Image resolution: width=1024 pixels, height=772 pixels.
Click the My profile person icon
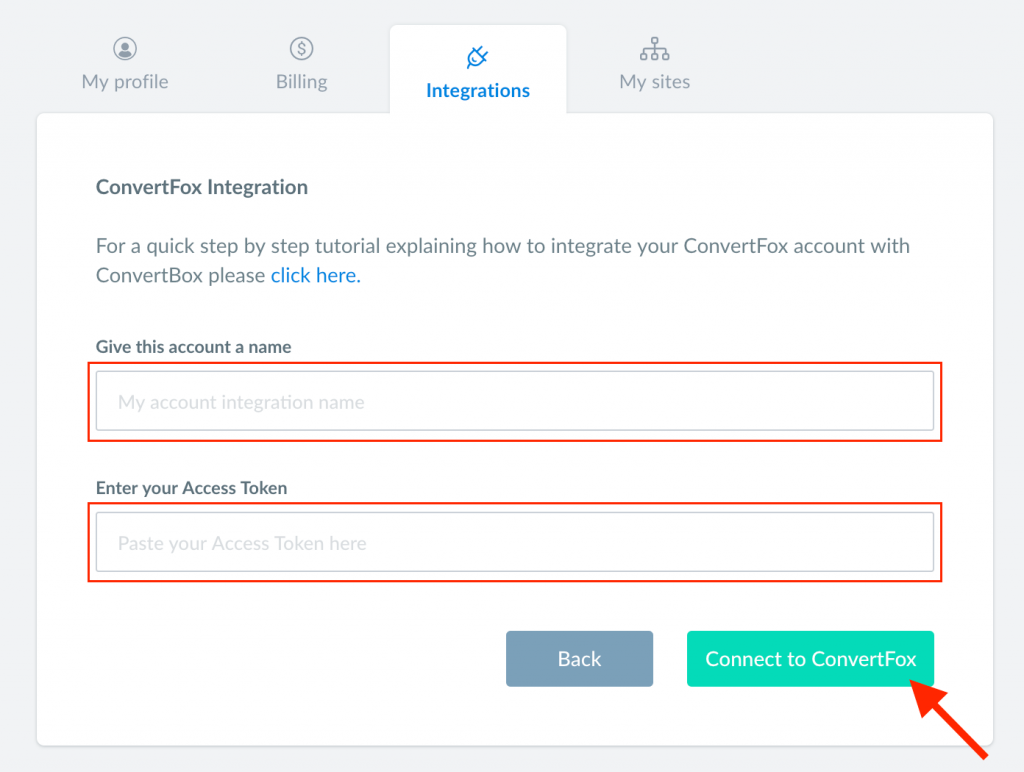125,48
